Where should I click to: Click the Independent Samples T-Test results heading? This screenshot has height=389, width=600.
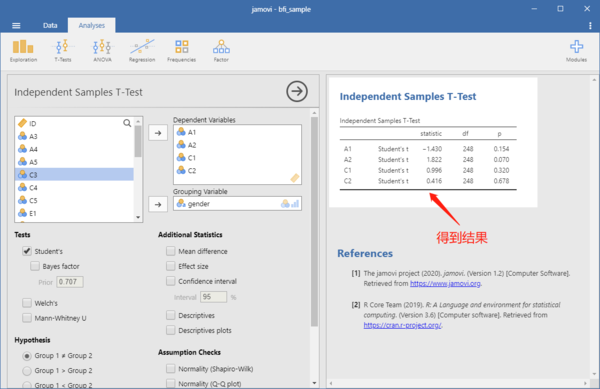pyautogui.click(x=408, y=96)
